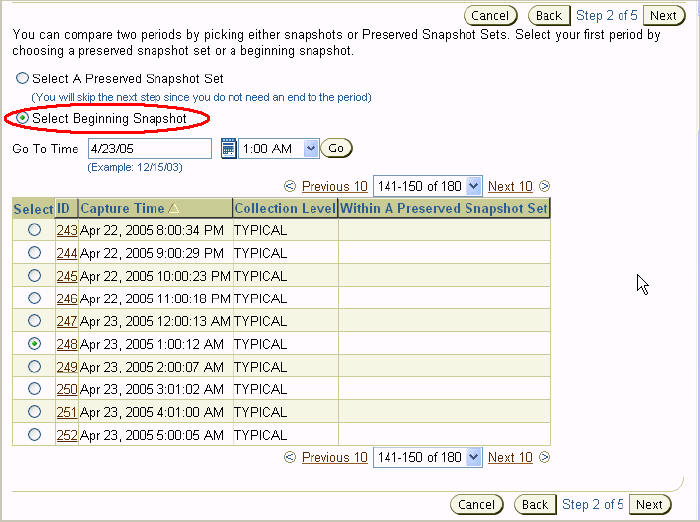Click top 'Step 2 of 5' text

tap(607, 16)
